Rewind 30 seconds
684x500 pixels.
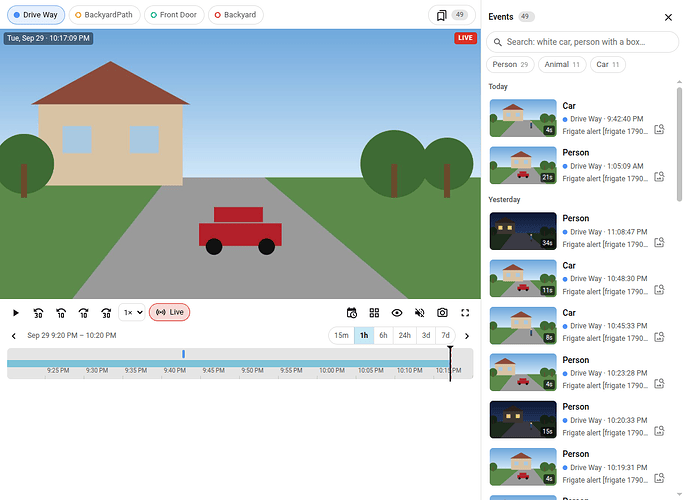(38, 312)
